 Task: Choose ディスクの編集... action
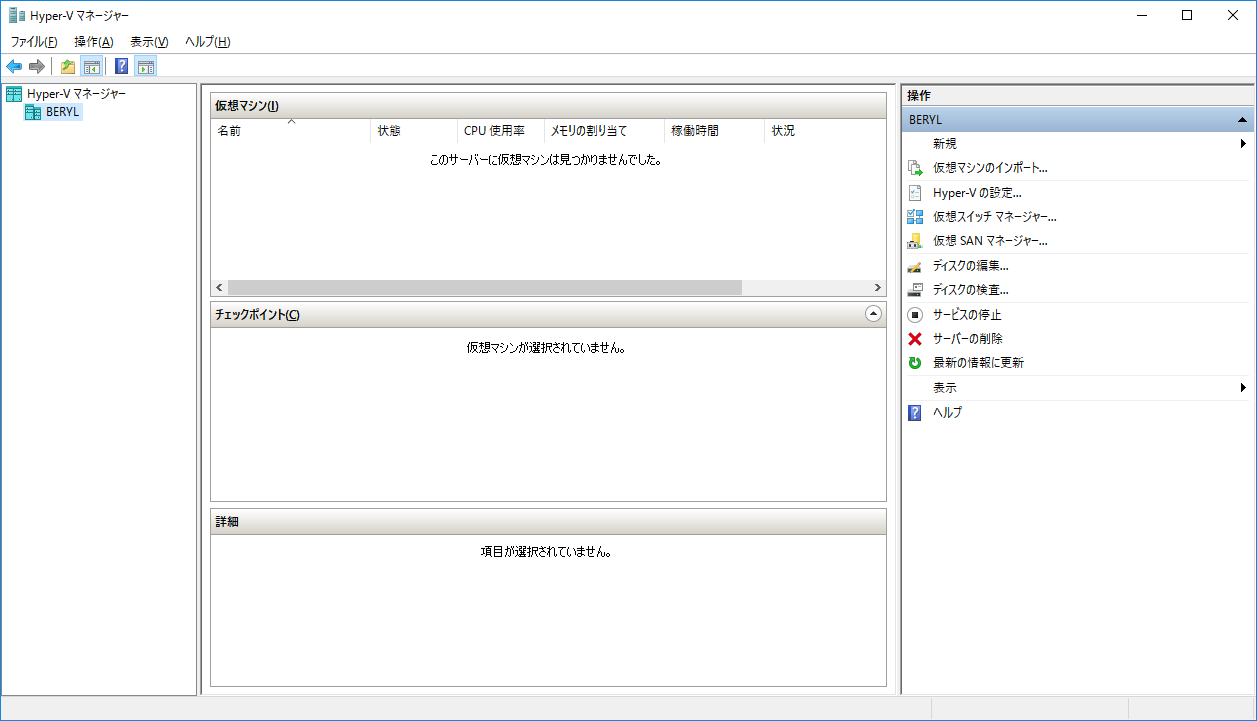pos(970,266)
